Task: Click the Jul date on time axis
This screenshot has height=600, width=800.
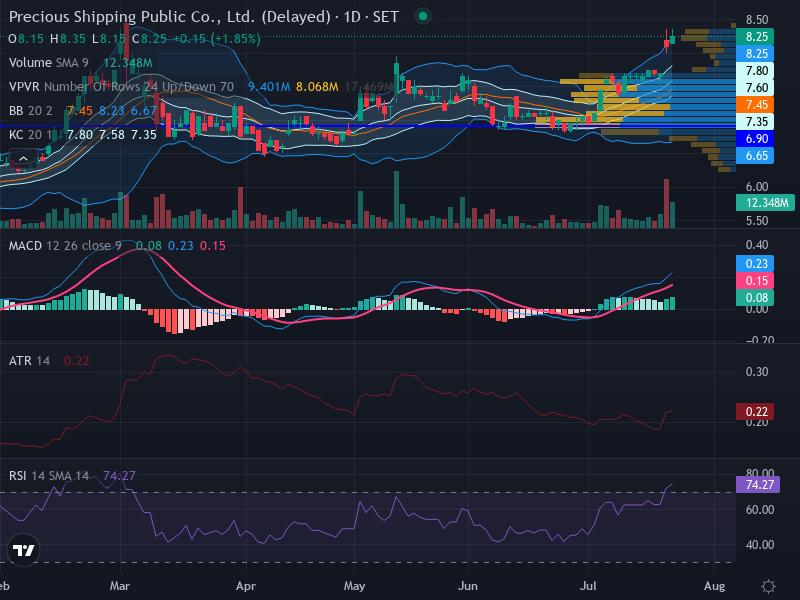Action: tap(588, 586)
